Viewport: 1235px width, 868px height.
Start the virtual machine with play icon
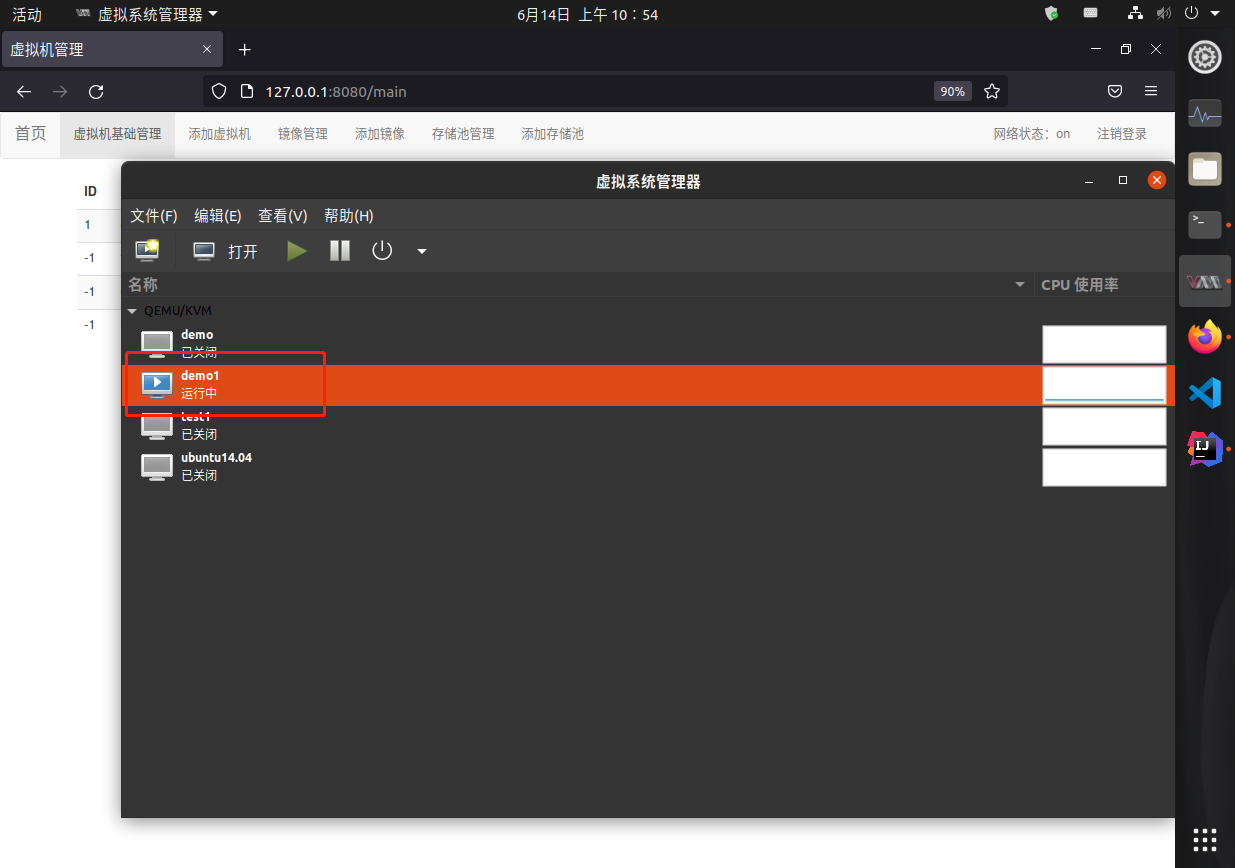(297, 251)
